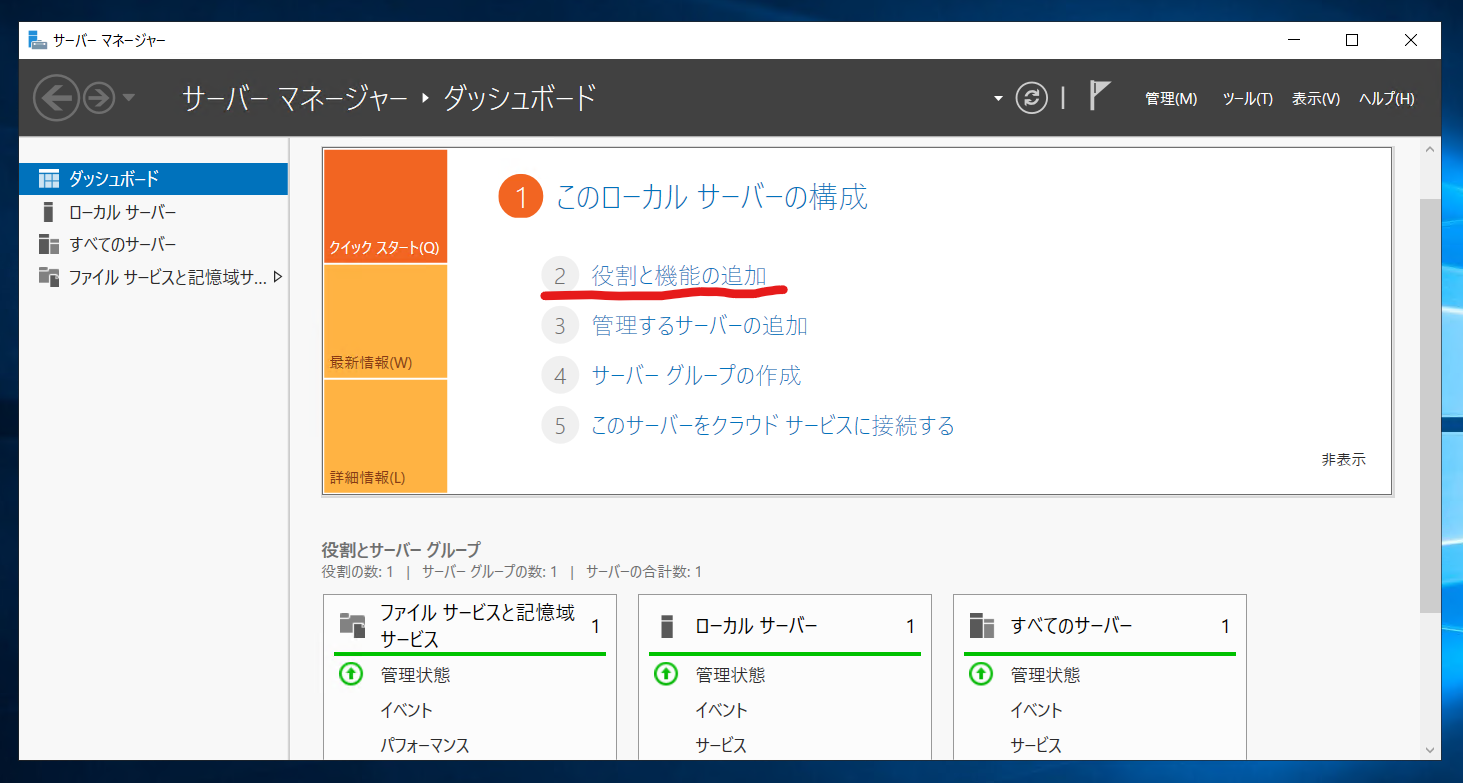Open パフォーマンス in the ファイル サービス tile
Image resolution: width=1463 pixels, height=783 pixels.
(424, 745)
